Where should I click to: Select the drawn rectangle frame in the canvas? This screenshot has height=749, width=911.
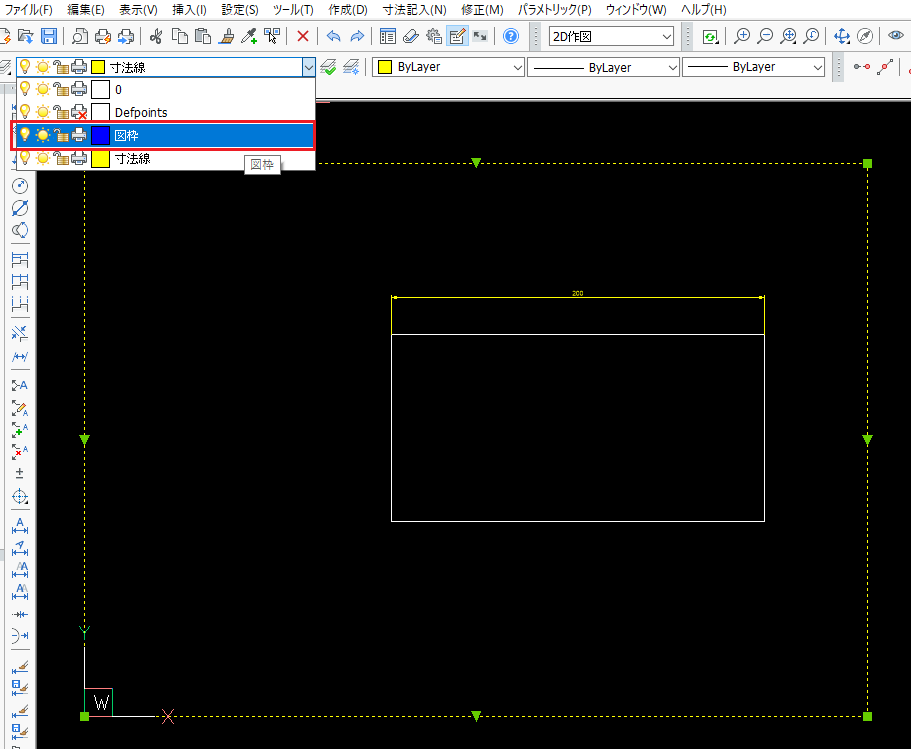coord(578,519)
